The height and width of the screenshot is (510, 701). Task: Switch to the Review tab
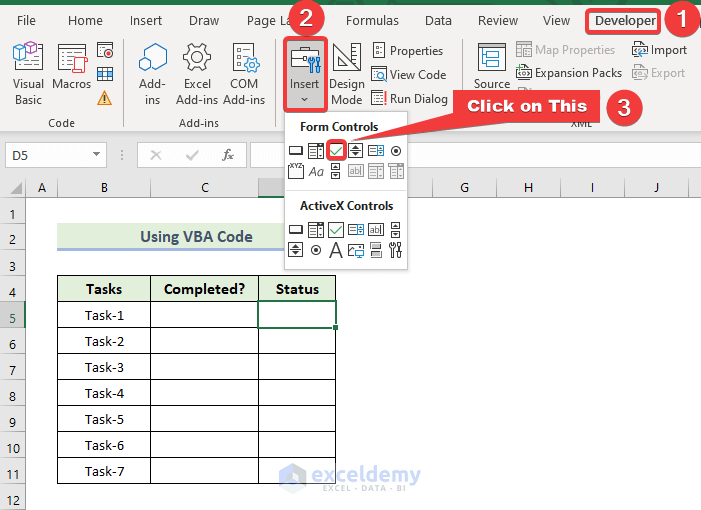(x=498, y=21)
